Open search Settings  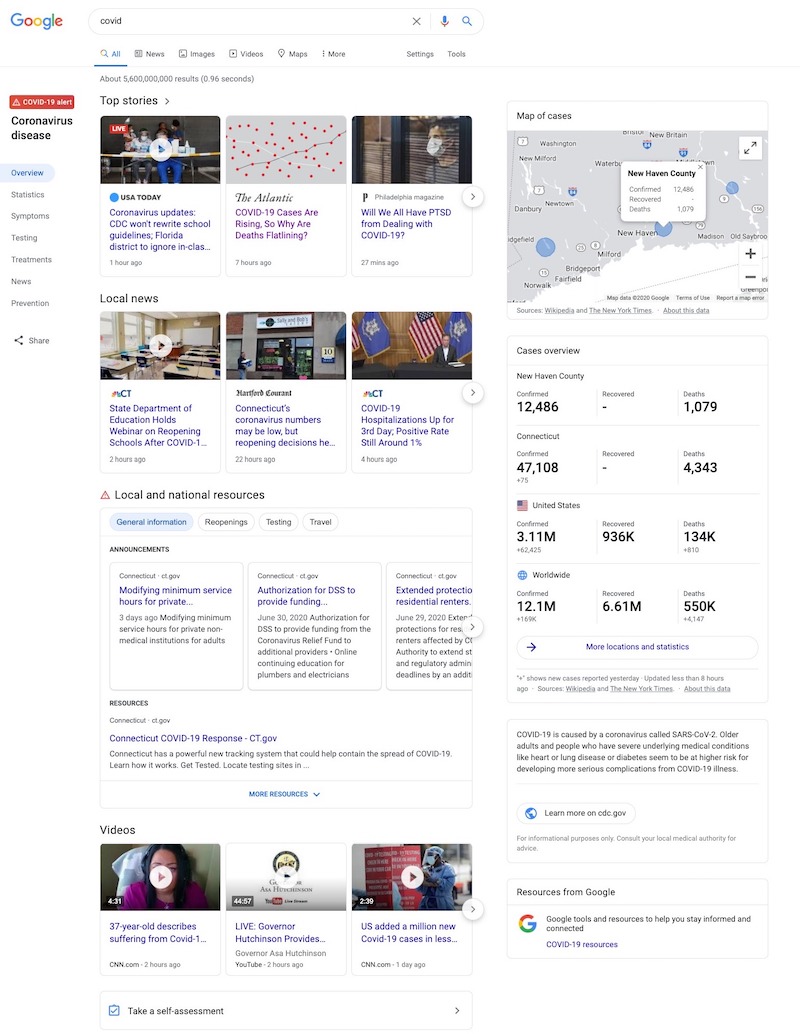(x=420, y=54)
